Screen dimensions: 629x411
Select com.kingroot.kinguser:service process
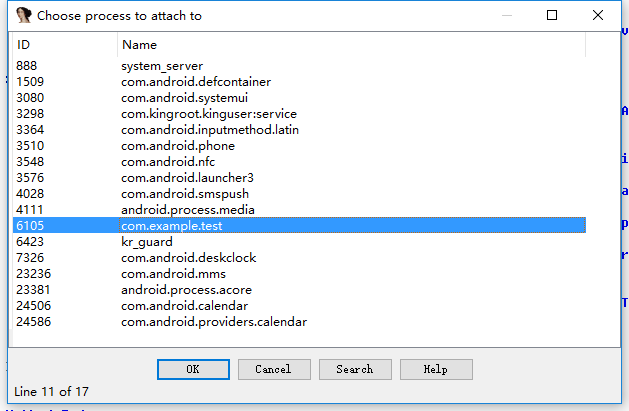(x=209, y=114)
